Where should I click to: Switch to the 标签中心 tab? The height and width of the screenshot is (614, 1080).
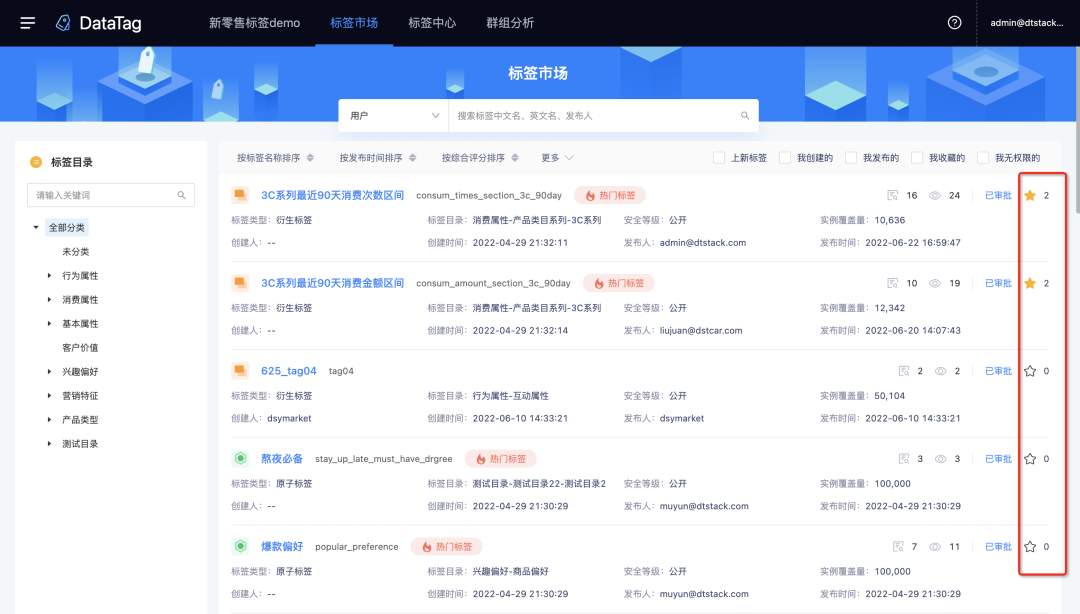432,23
